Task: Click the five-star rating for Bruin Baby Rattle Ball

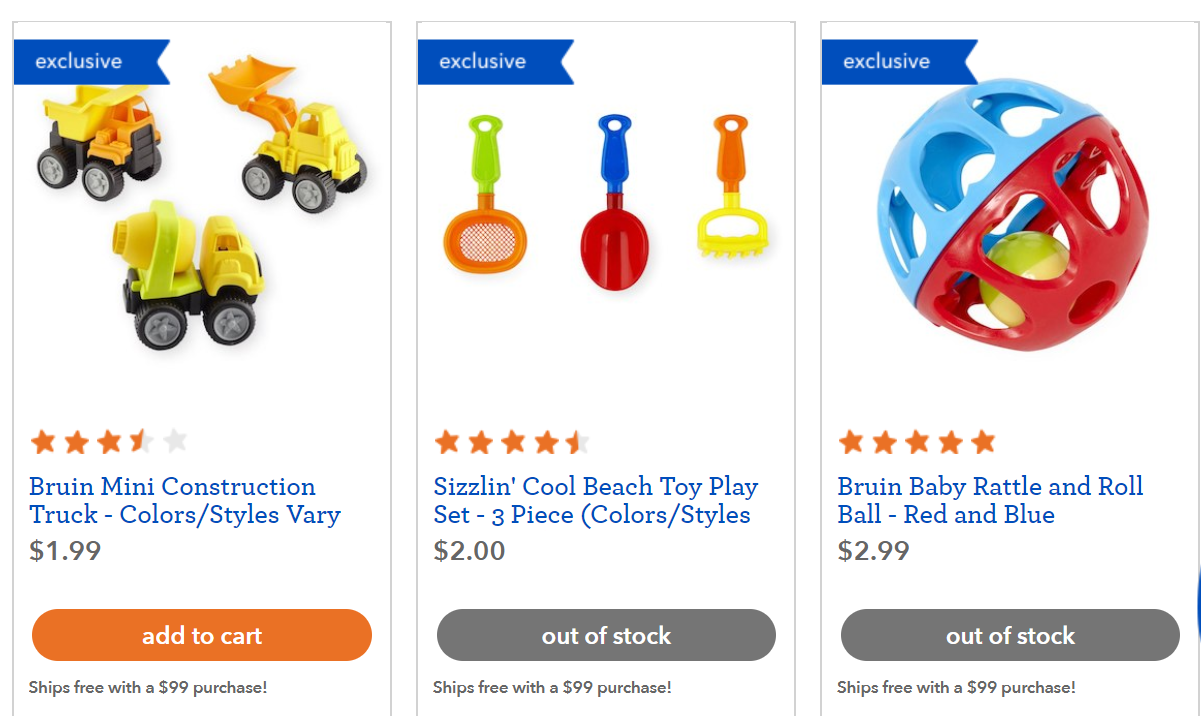Action: pos(917,441)
